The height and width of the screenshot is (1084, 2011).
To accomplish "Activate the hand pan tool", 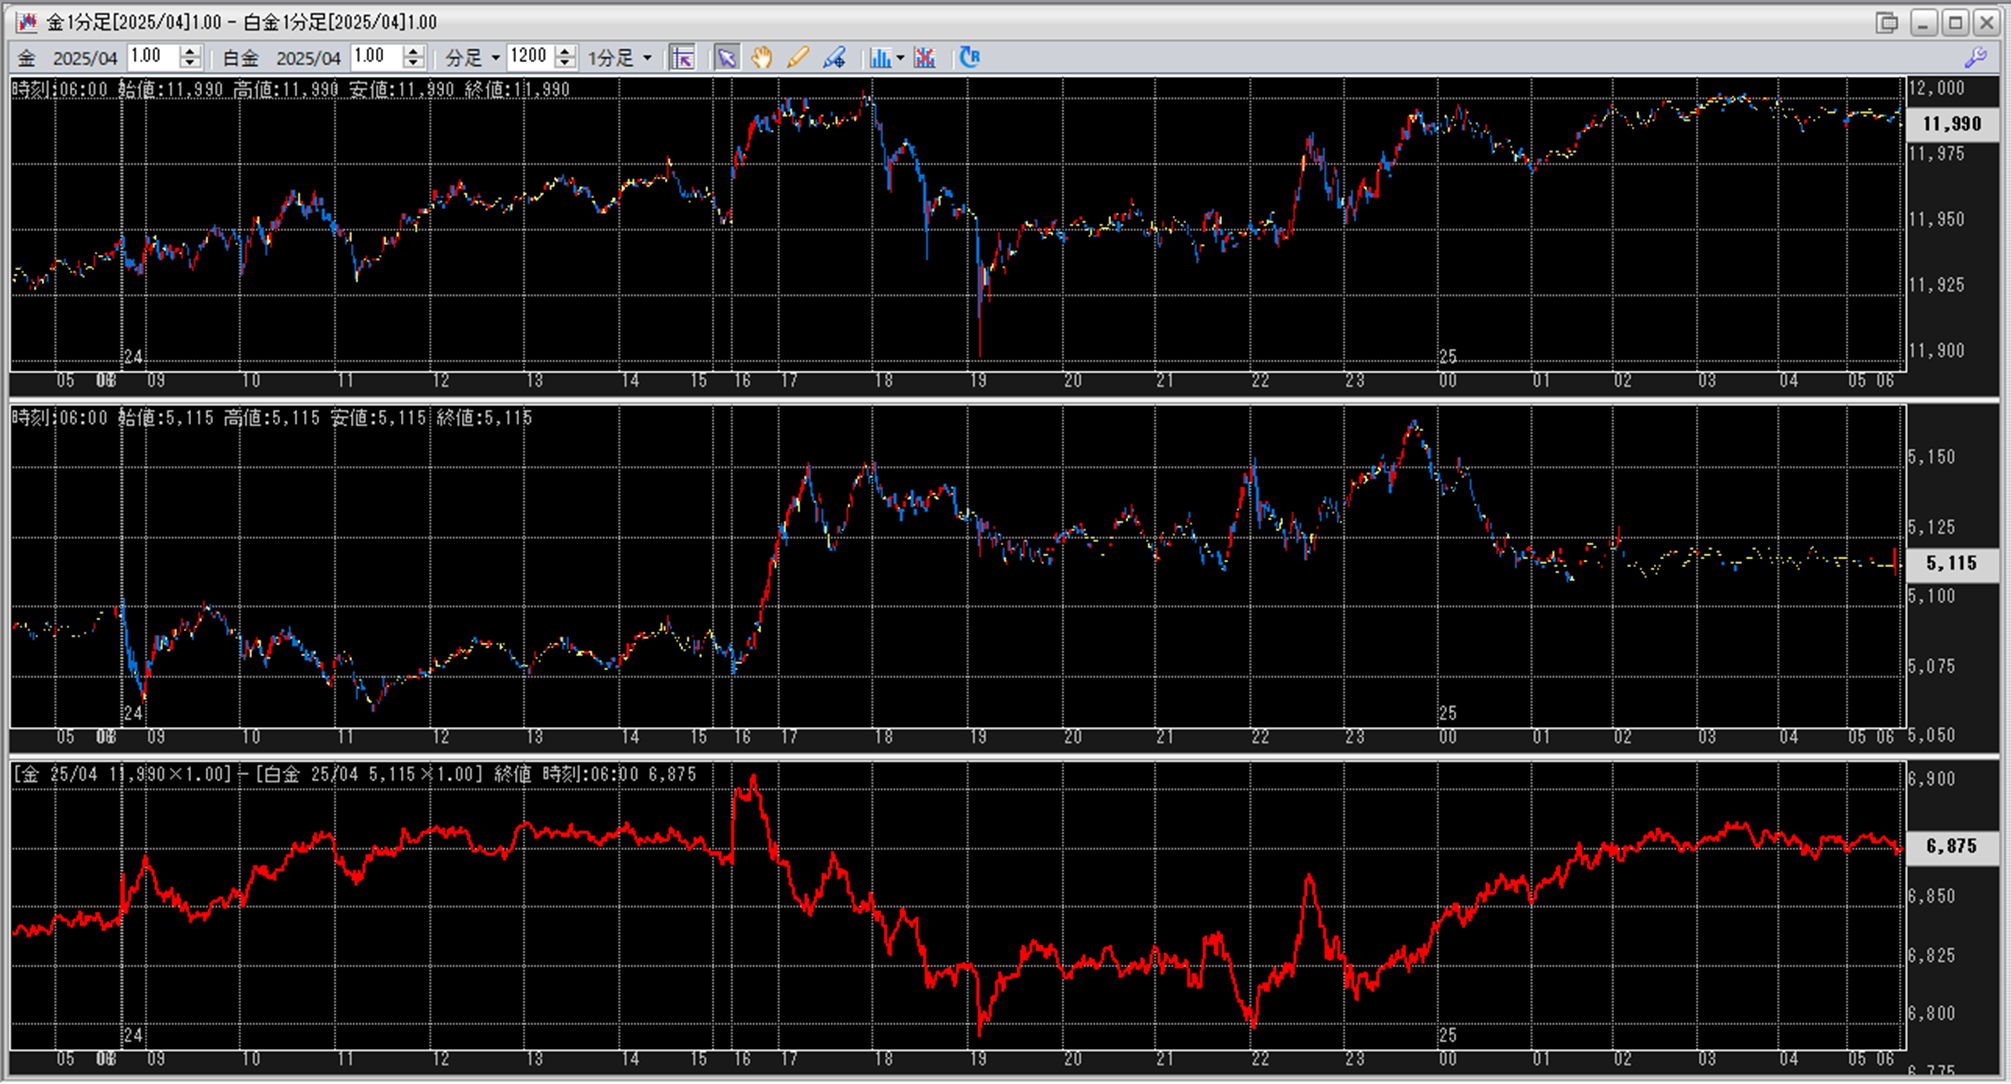I will pos(762,58).
